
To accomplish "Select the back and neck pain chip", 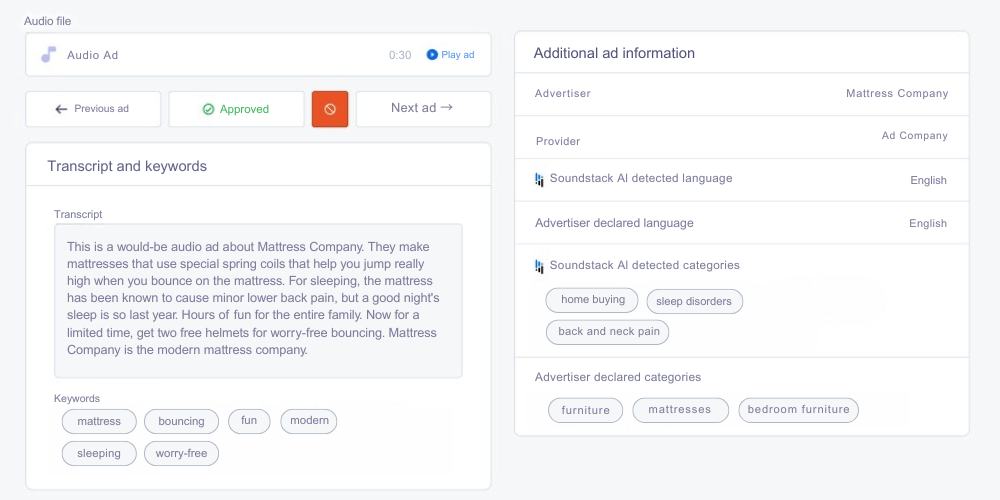I will coord(607,332).
